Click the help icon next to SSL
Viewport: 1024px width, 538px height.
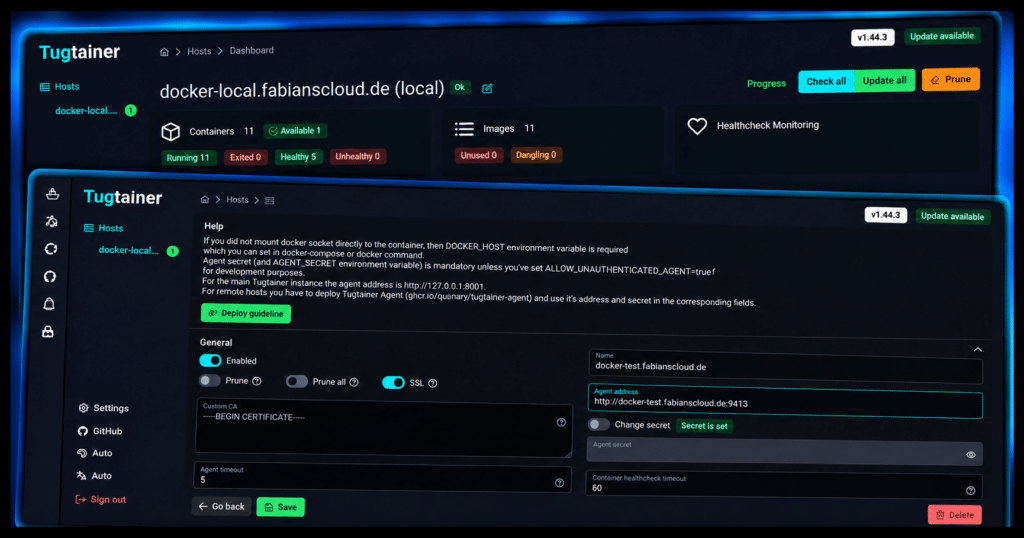tap(432, 383)
